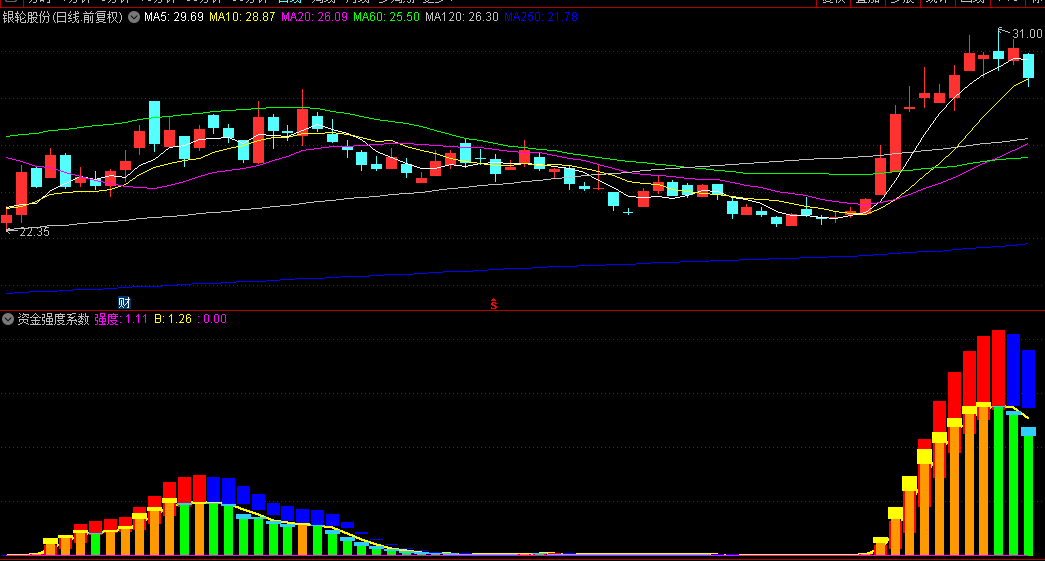The height and width of the screenshot is (561, 1045).
Task: Select the 资金强度系数 indicator title
Action: tap(53, 319)
